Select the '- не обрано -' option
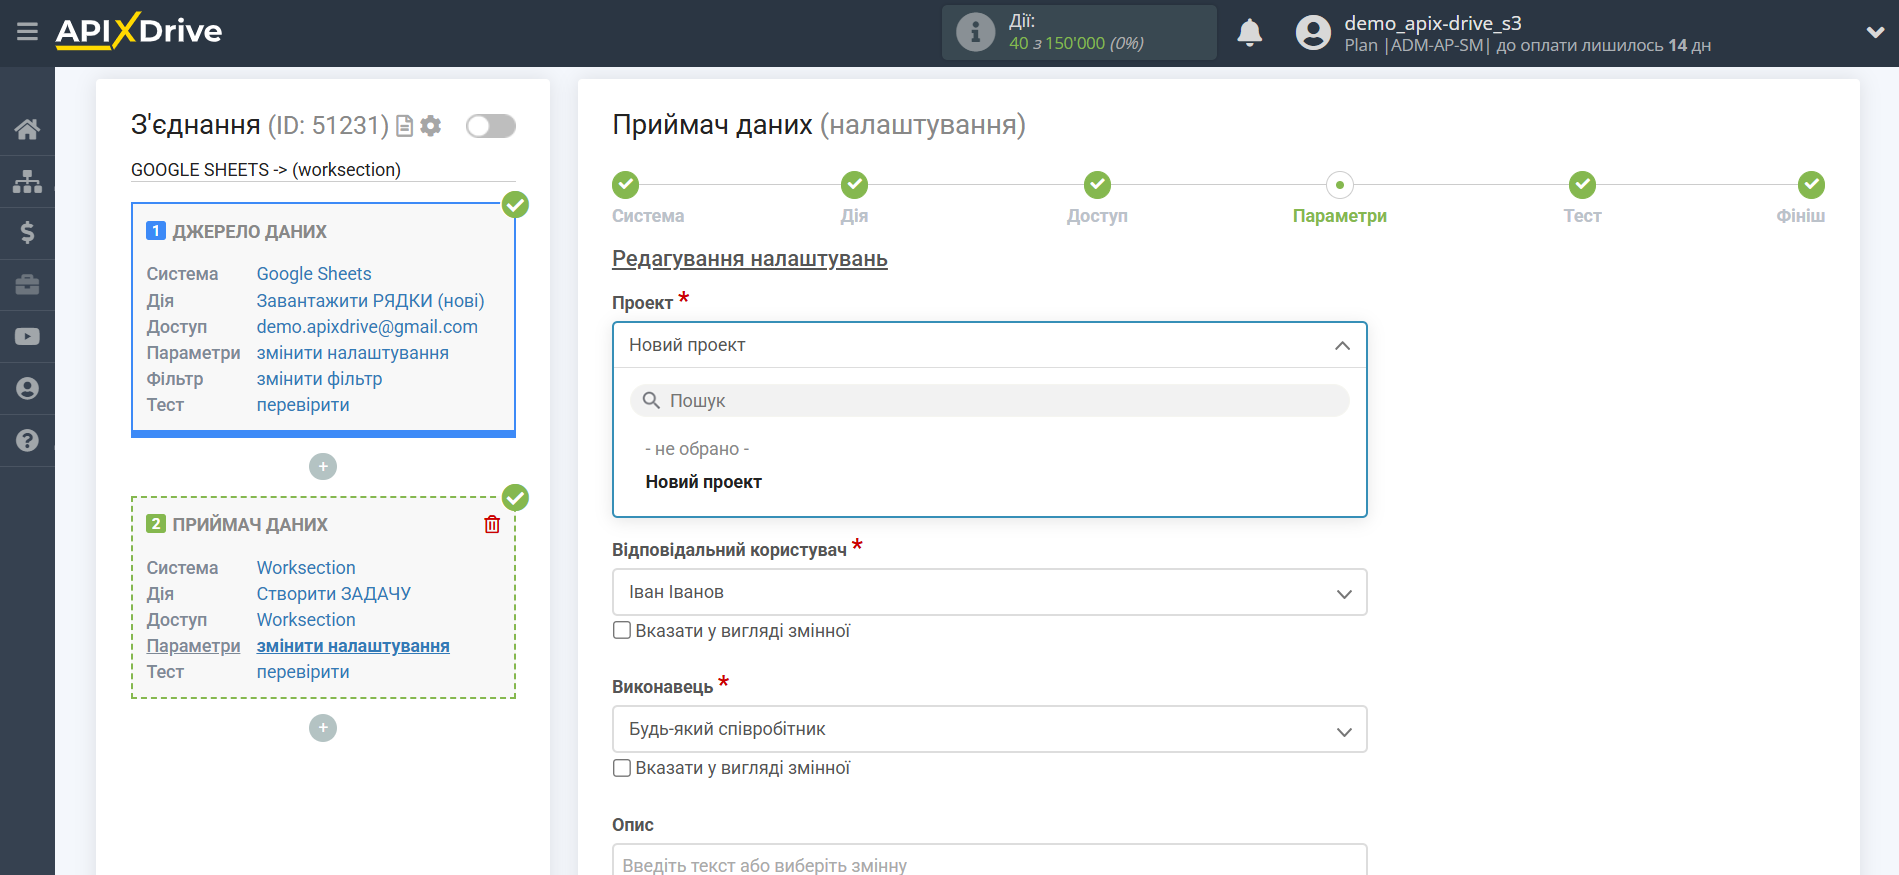1899x875 pixels. pos(697,449)
